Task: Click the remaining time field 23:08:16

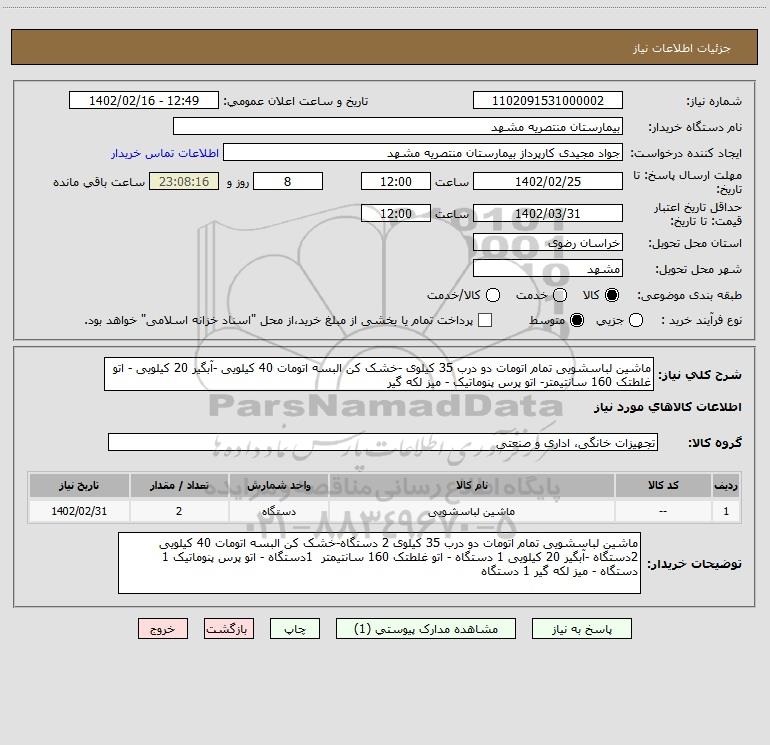Action: (184, 181)
